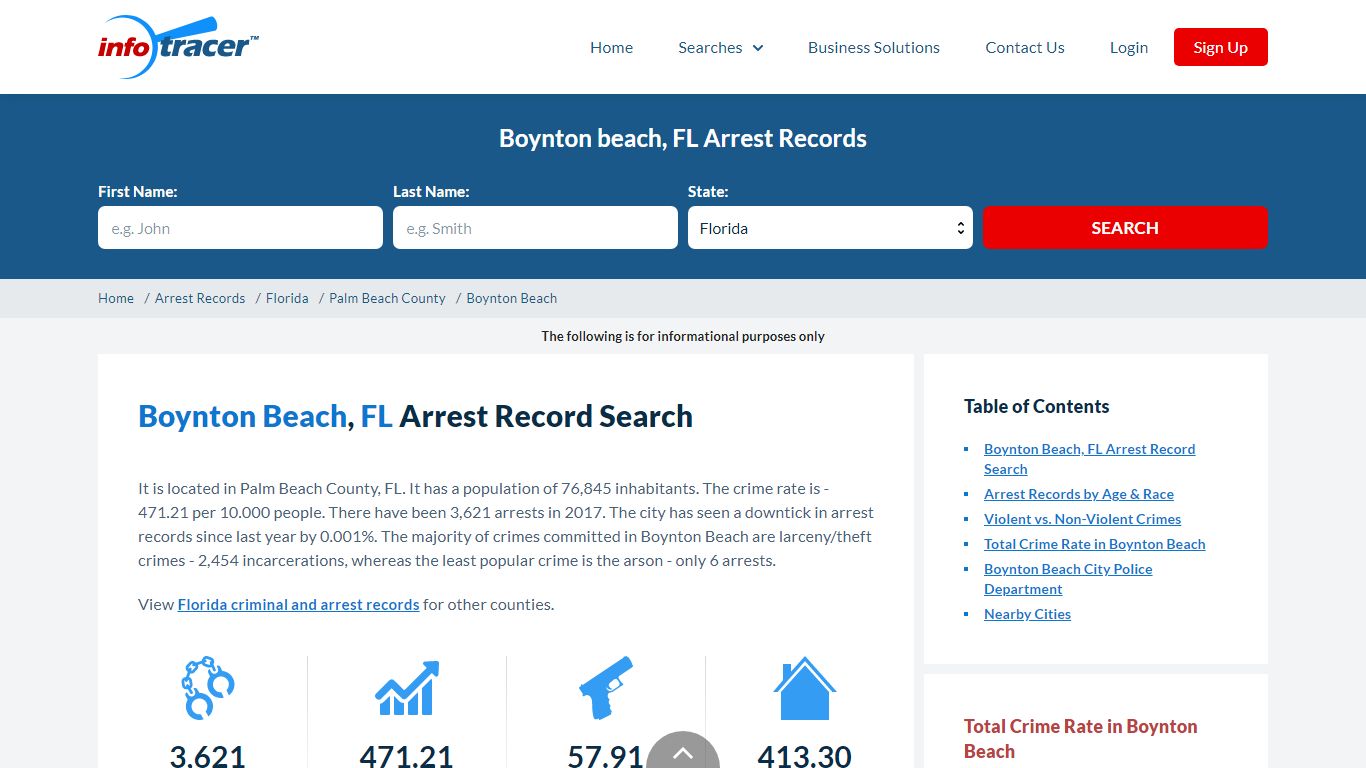Click the red Total Crime Rate sidebar heading

coord(1080,739)
